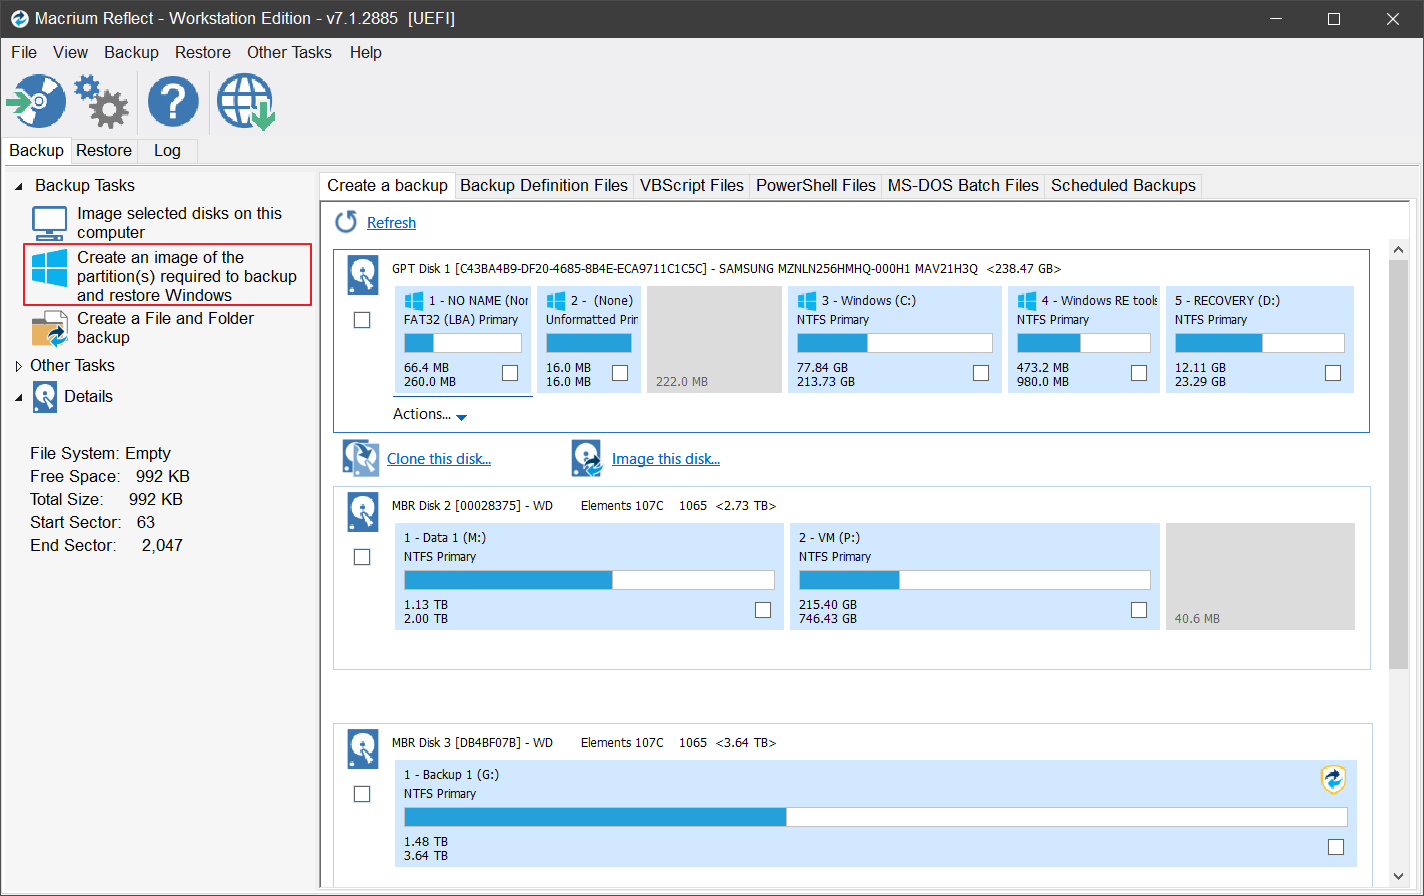
Task: Tick the checkbox for 2 - VM (P:)
Action: point(1139,610)
